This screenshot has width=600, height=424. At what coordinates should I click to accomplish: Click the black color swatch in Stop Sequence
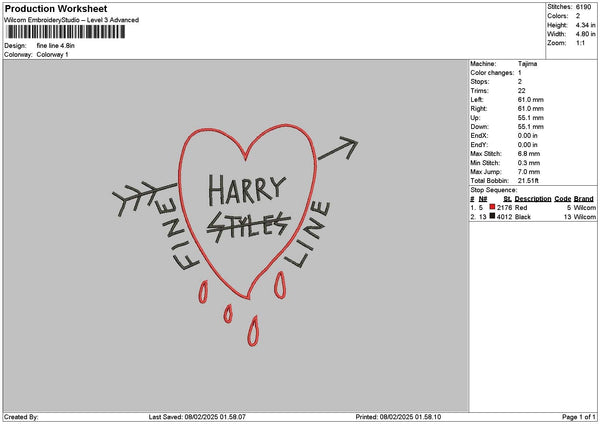[x=492, y=216]
